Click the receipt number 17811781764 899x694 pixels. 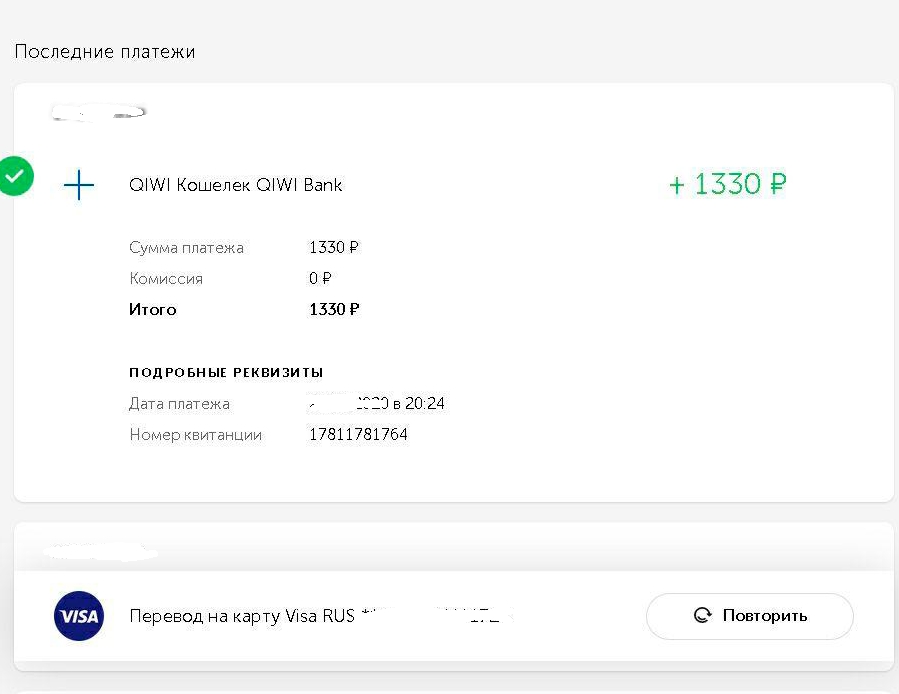point(358,435)
